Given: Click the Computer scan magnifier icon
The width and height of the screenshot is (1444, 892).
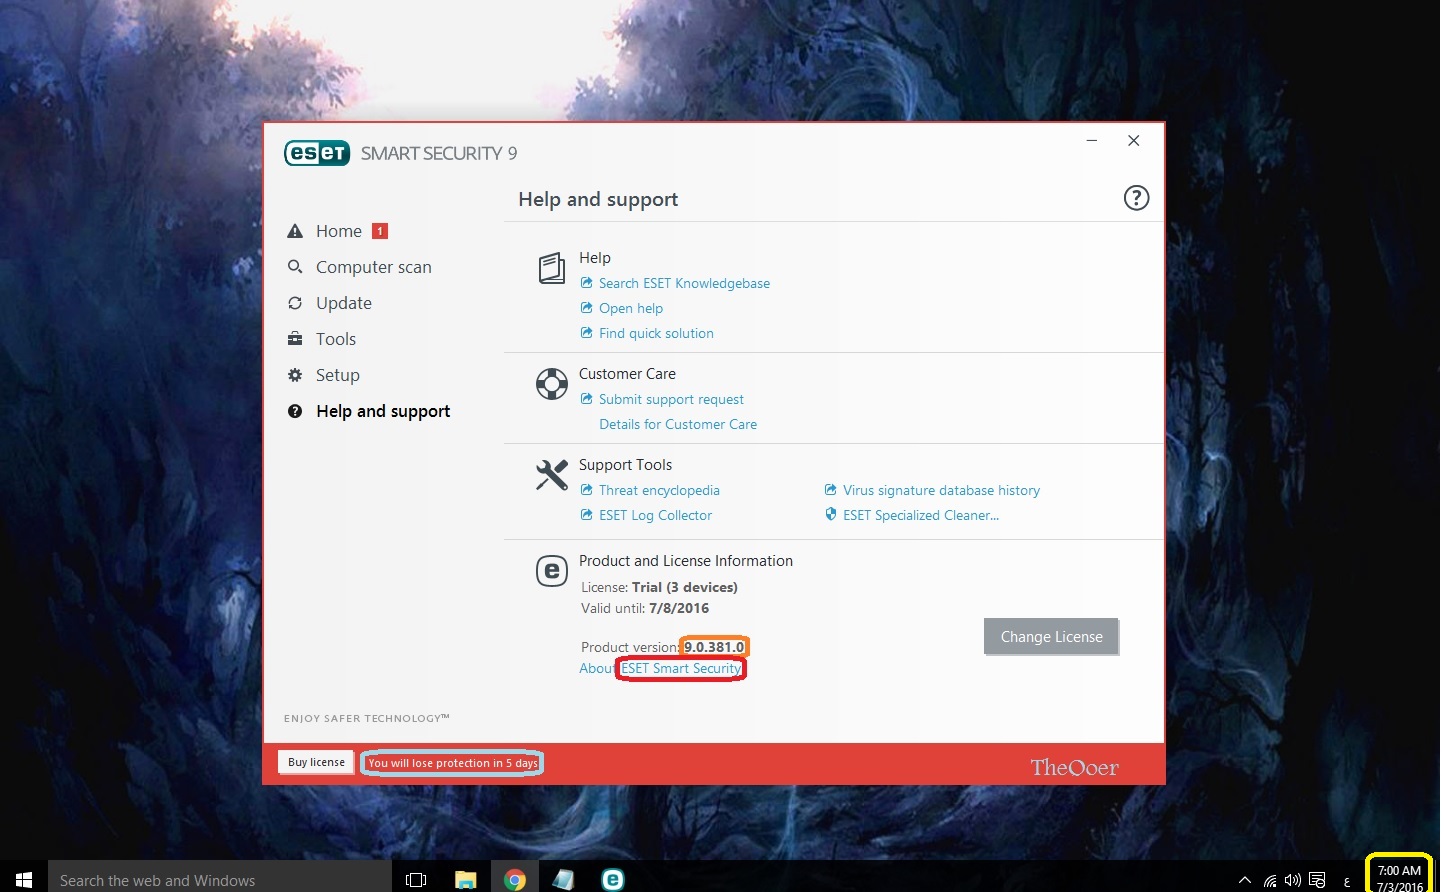Looking at the screenshot, I should (x=295, y=267).
